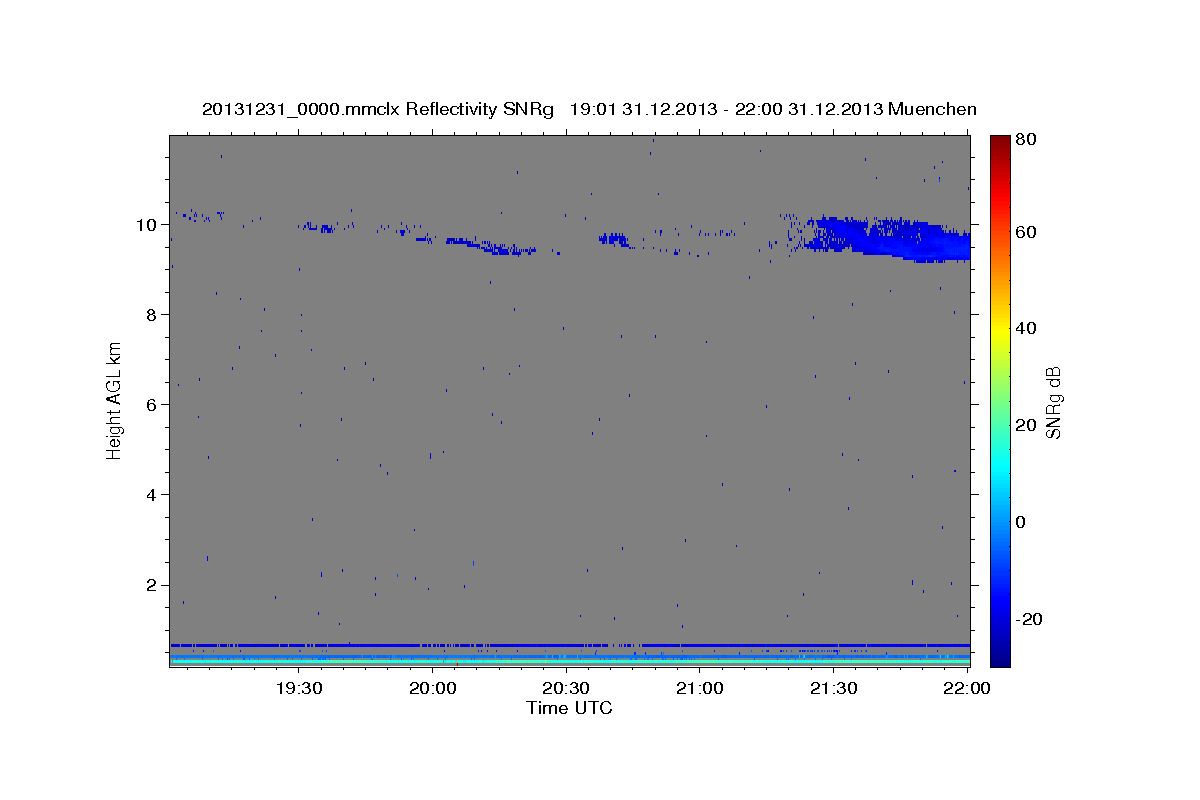Image resolution: width=1200 pixels, height=800 pixels.
Task: Click the cyan ground-level signal band
Action: click(x=569, y=661)
